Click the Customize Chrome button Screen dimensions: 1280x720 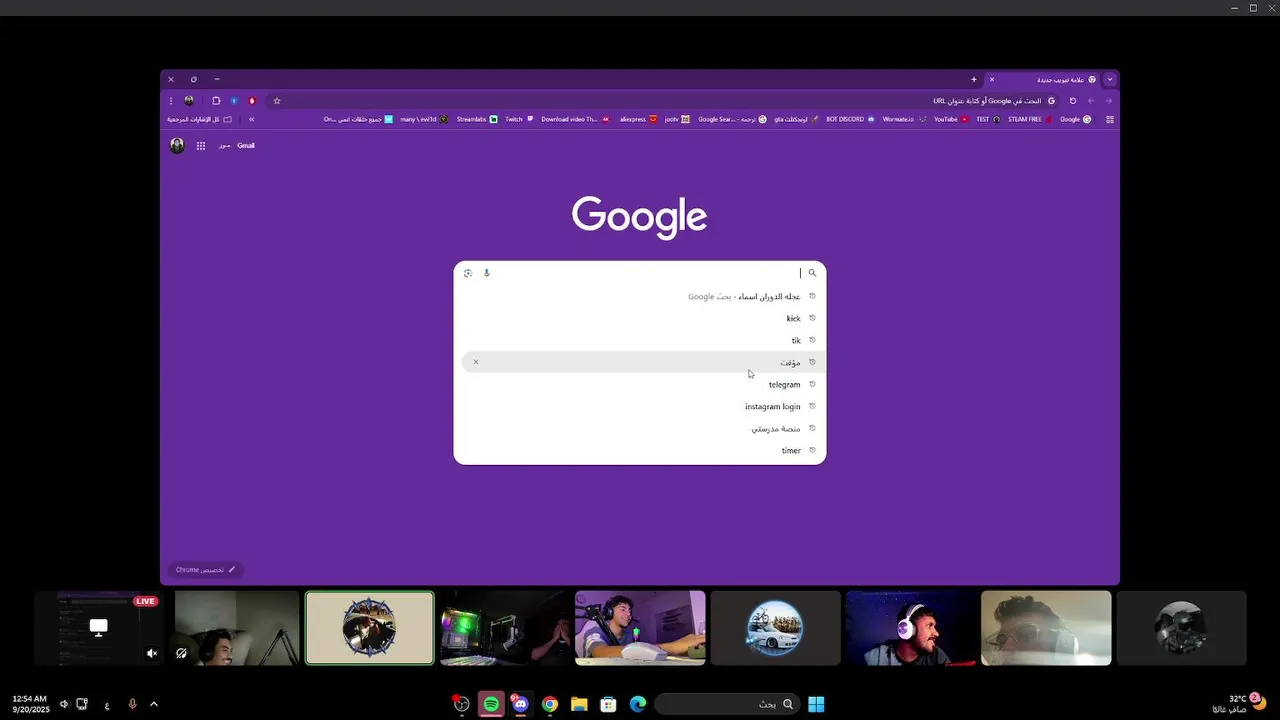click(x=206, y=570)
